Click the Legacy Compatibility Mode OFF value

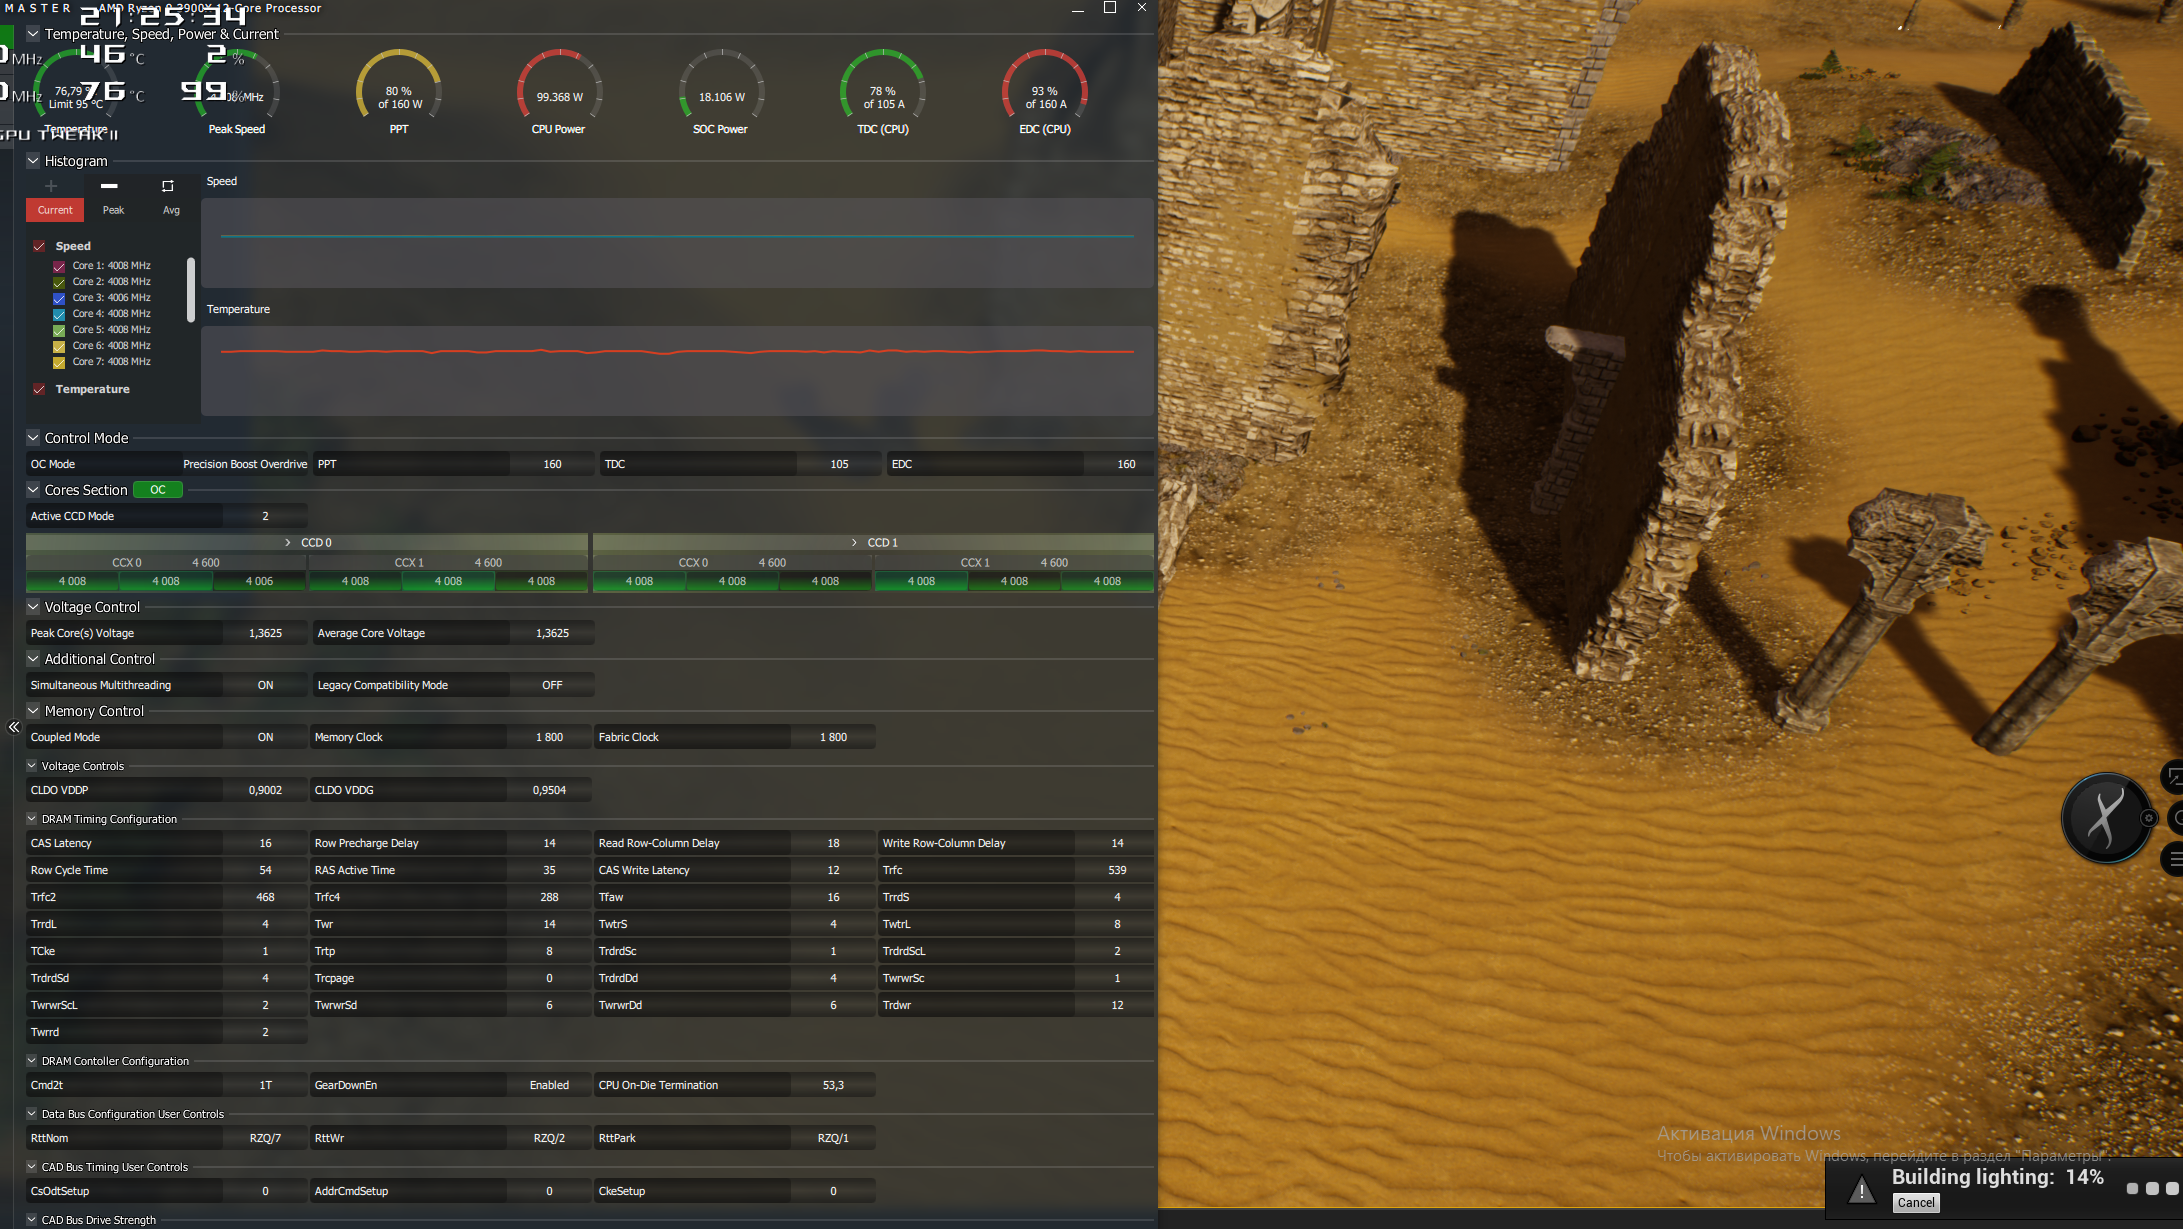point(552,685)
